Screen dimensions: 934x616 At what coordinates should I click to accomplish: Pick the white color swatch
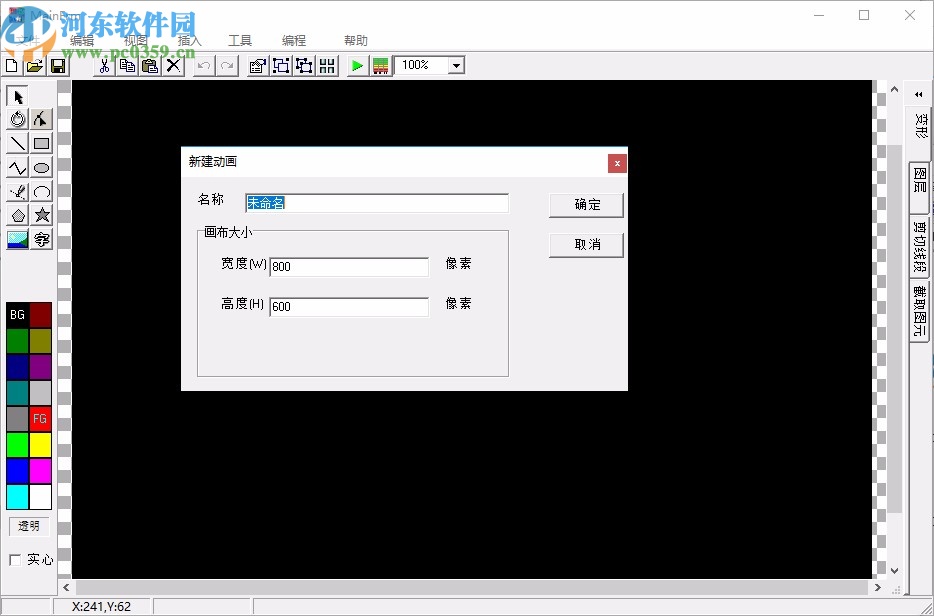coord(40,497)
